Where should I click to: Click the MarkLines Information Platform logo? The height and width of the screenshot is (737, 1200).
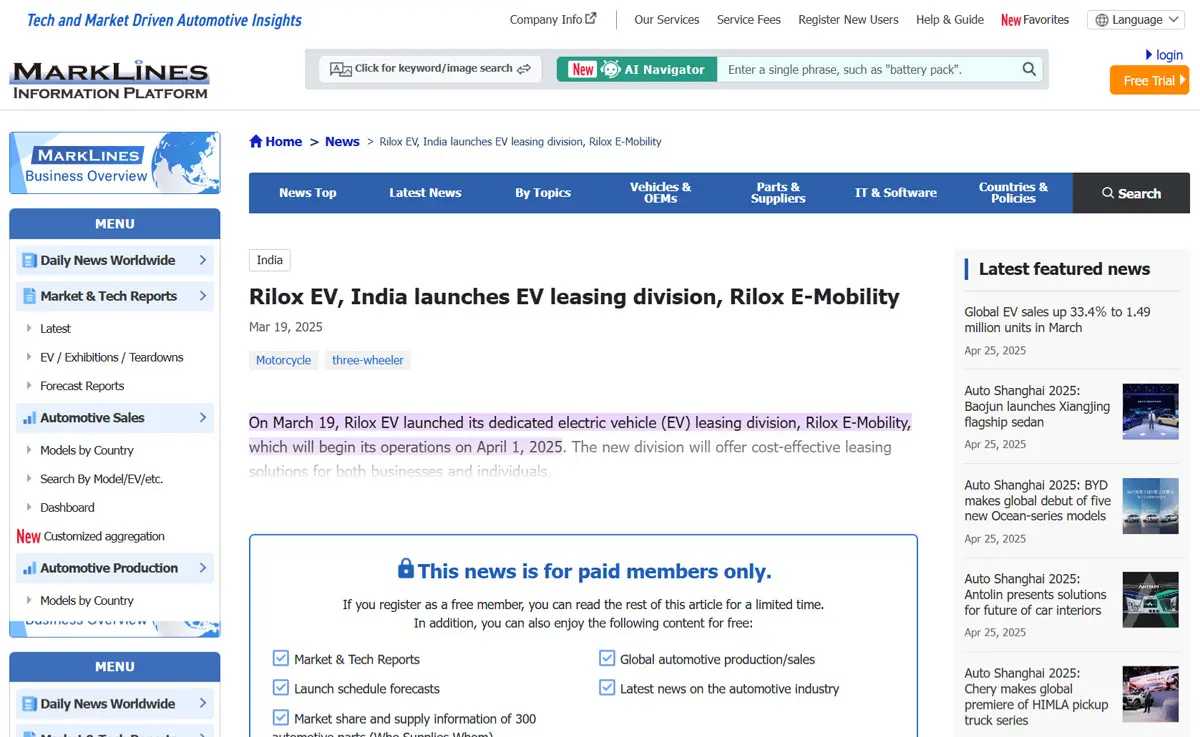[110, 80]
